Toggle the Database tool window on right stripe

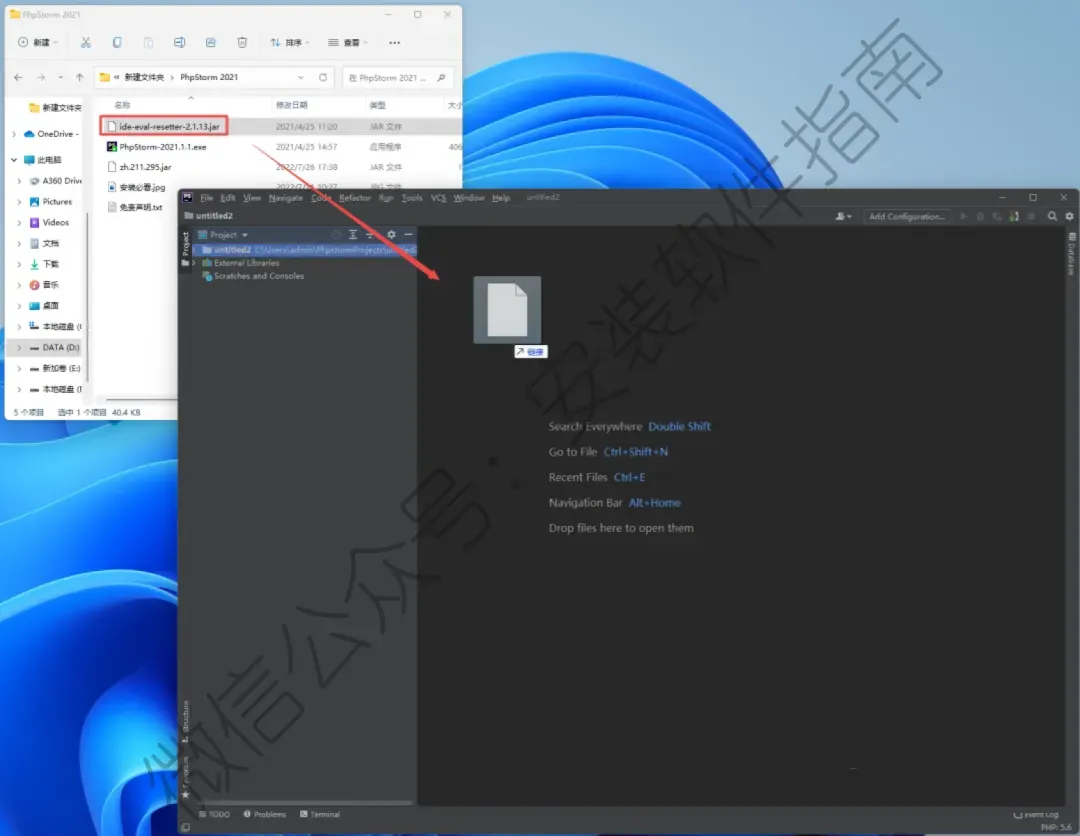click(x=1072, y=254)
